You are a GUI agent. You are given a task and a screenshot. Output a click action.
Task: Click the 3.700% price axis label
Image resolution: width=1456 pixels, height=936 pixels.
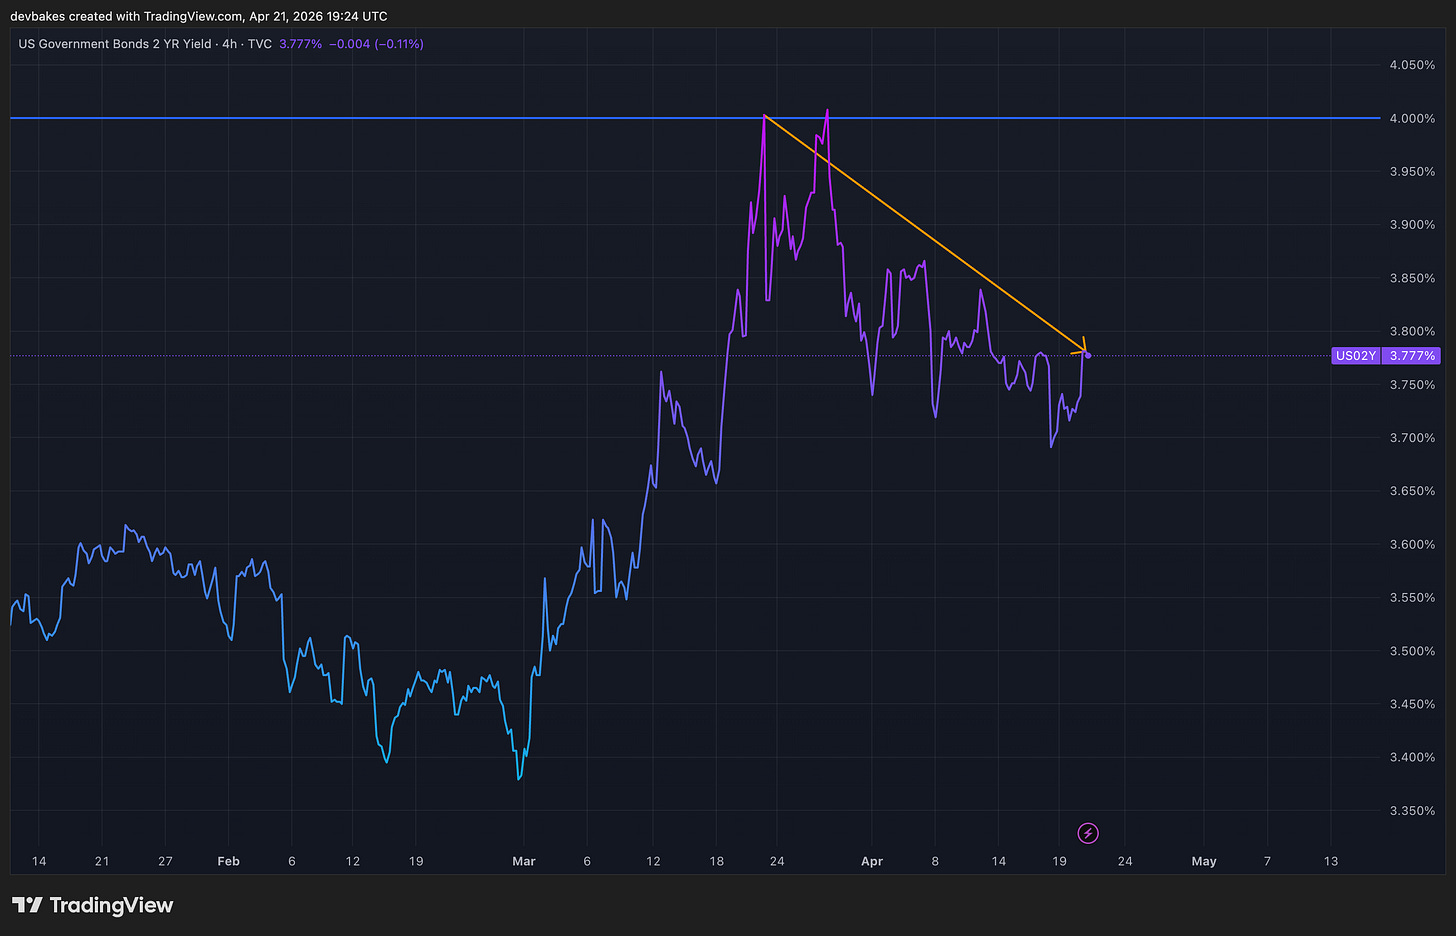click(1412, 438)
